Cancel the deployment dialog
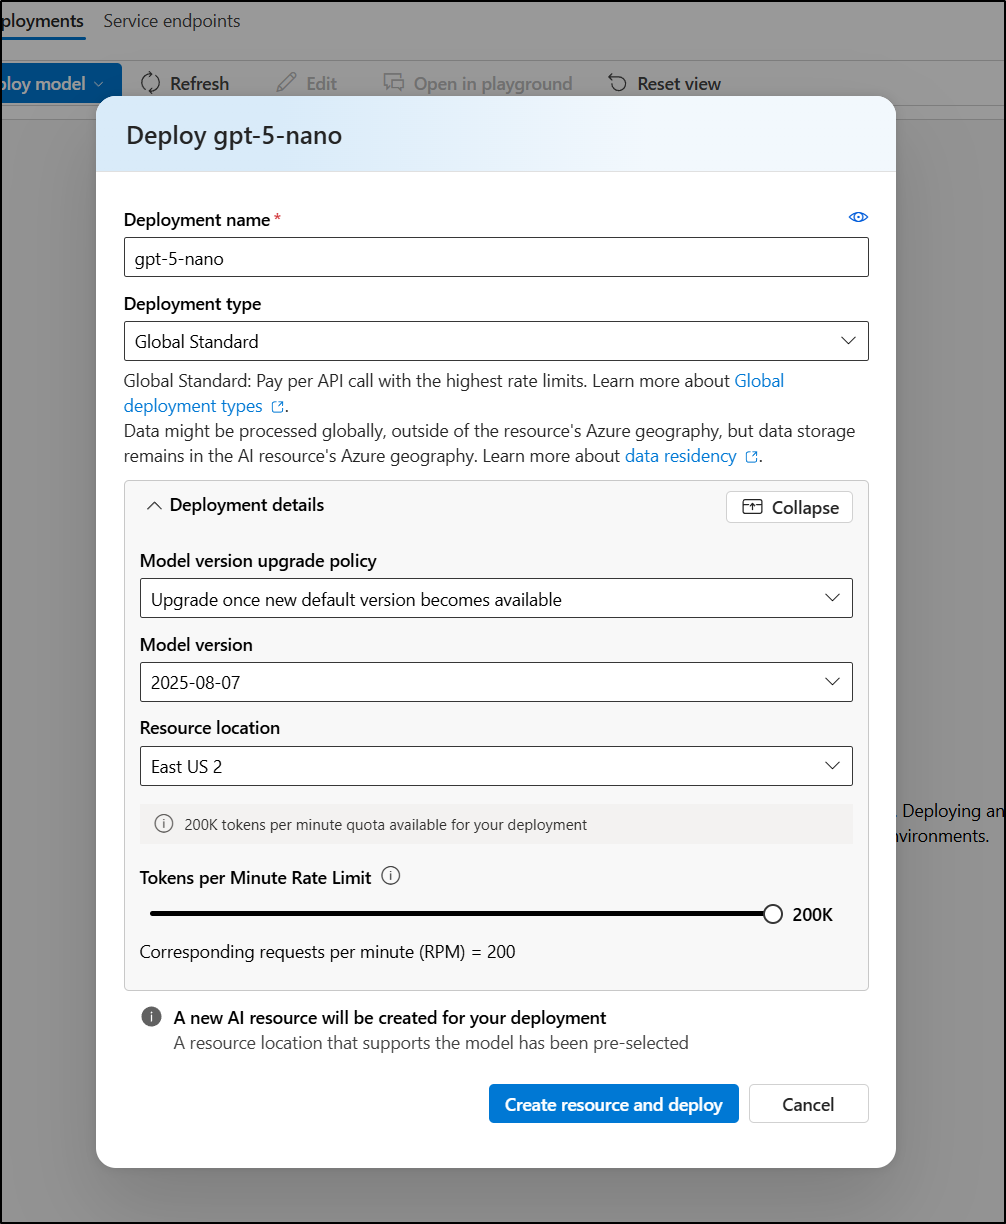 coord(808,1104)
